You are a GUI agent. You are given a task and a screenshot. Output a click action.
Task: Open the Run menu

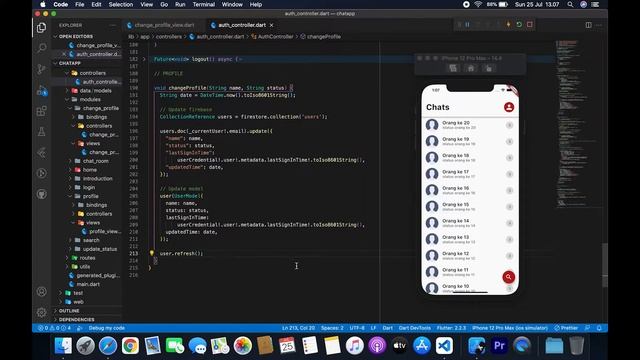click(x=180, y=4)
